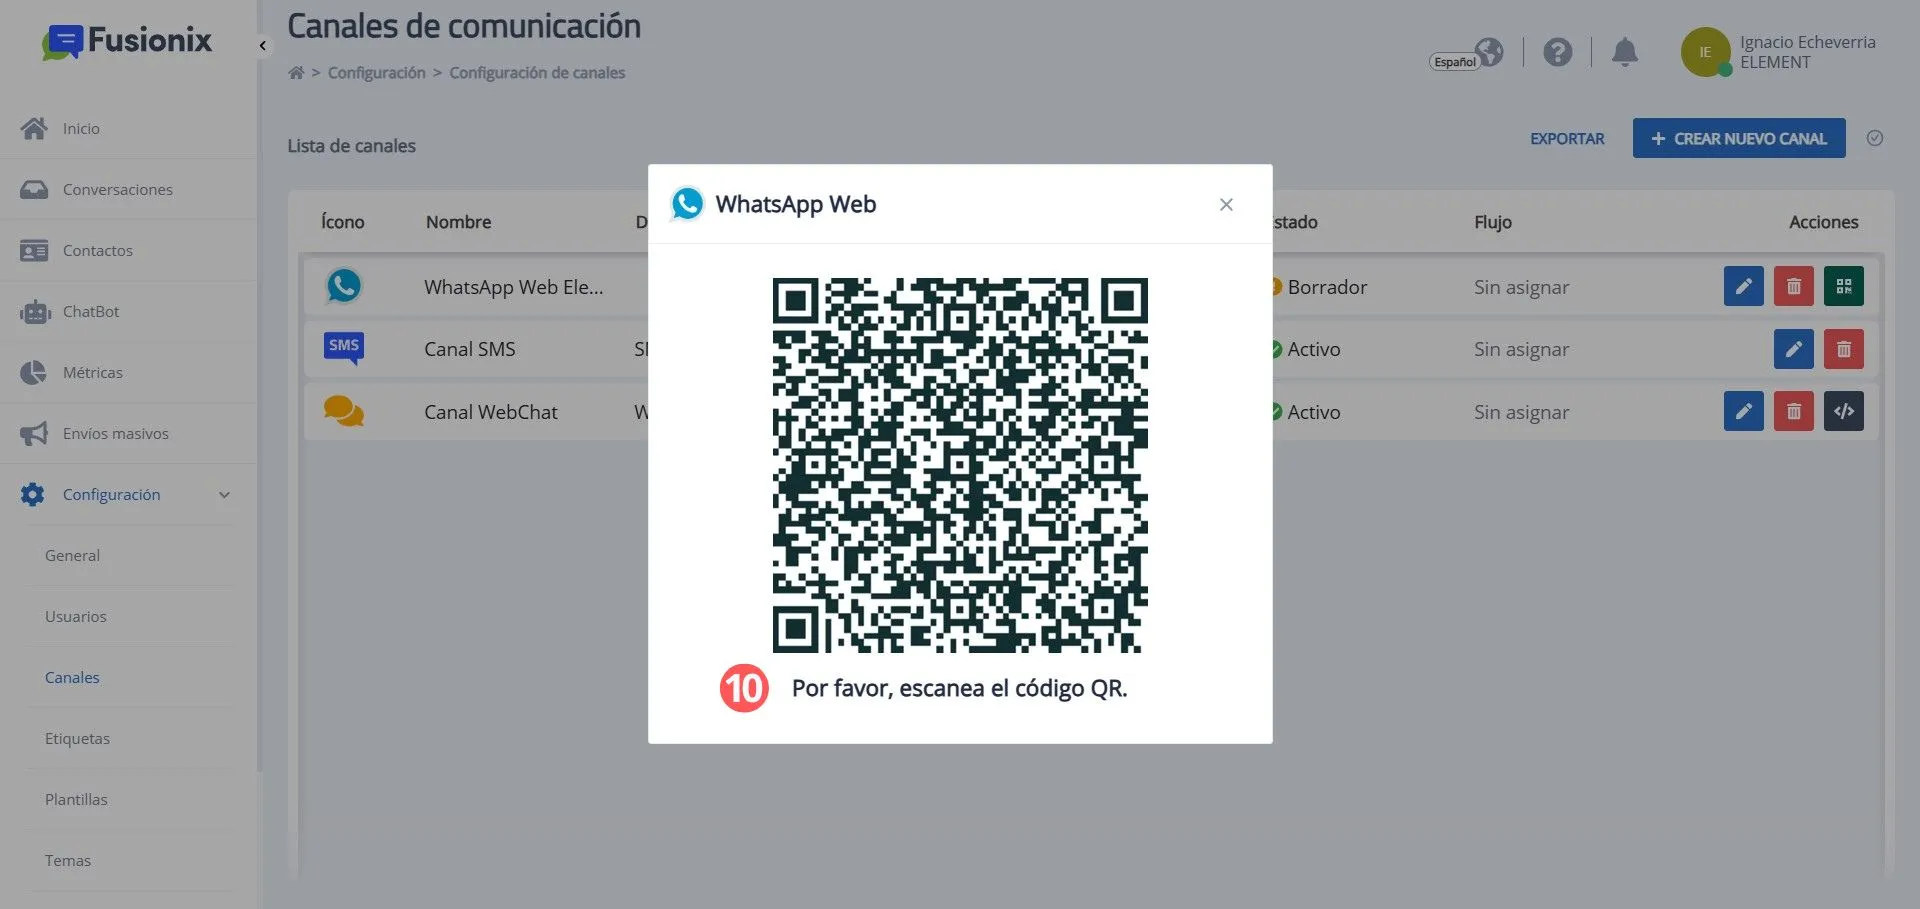This screenshot has height=909, width=1920.
Task: Click the Nombre column header
Action: point(459,222)
